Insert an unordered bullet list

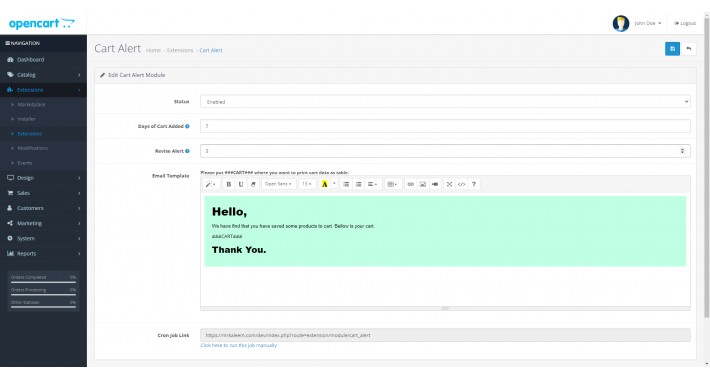point(346,184)
